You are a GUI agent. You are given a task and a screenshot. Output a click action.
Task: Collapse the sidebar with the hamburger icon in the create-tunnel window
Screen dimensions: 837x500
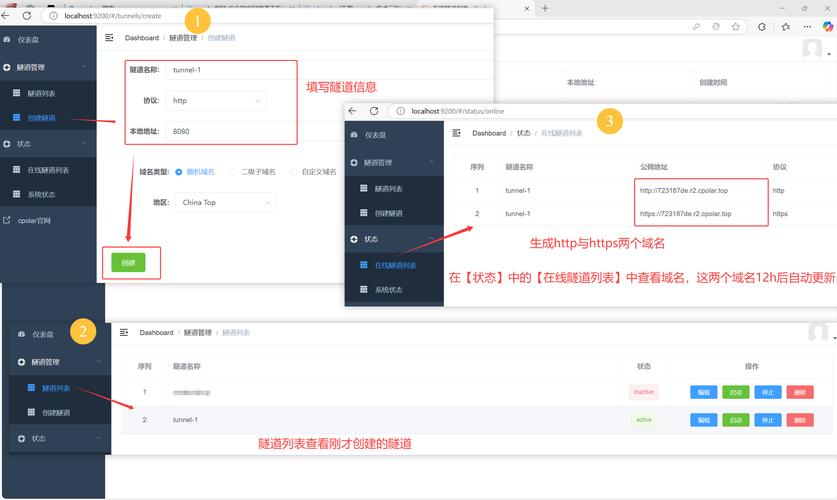[x=109, y=38]
